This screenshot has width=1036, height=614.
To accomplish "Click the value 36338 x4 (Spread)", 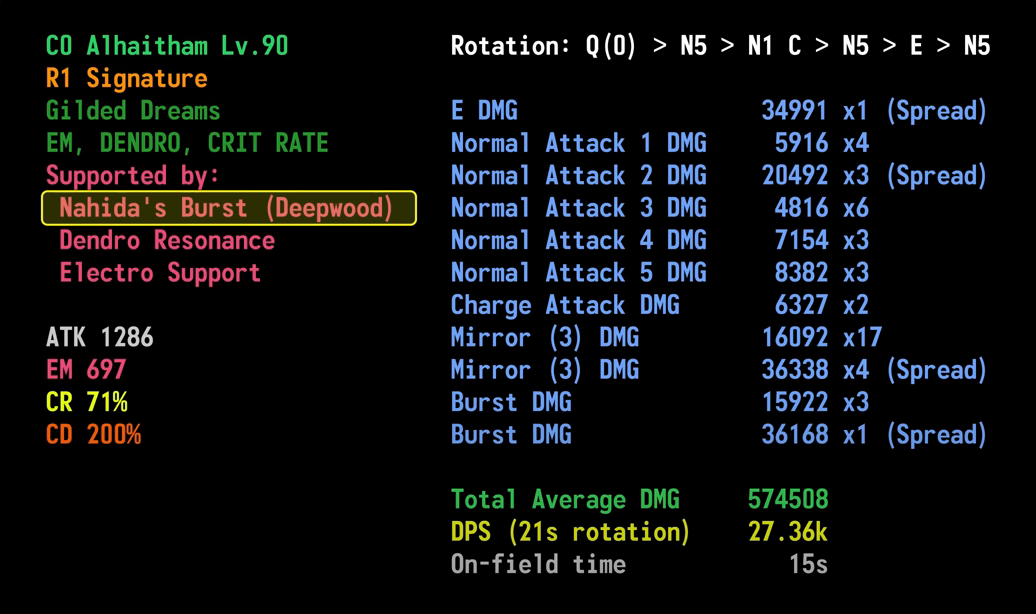I will click(x=874, y=370).
